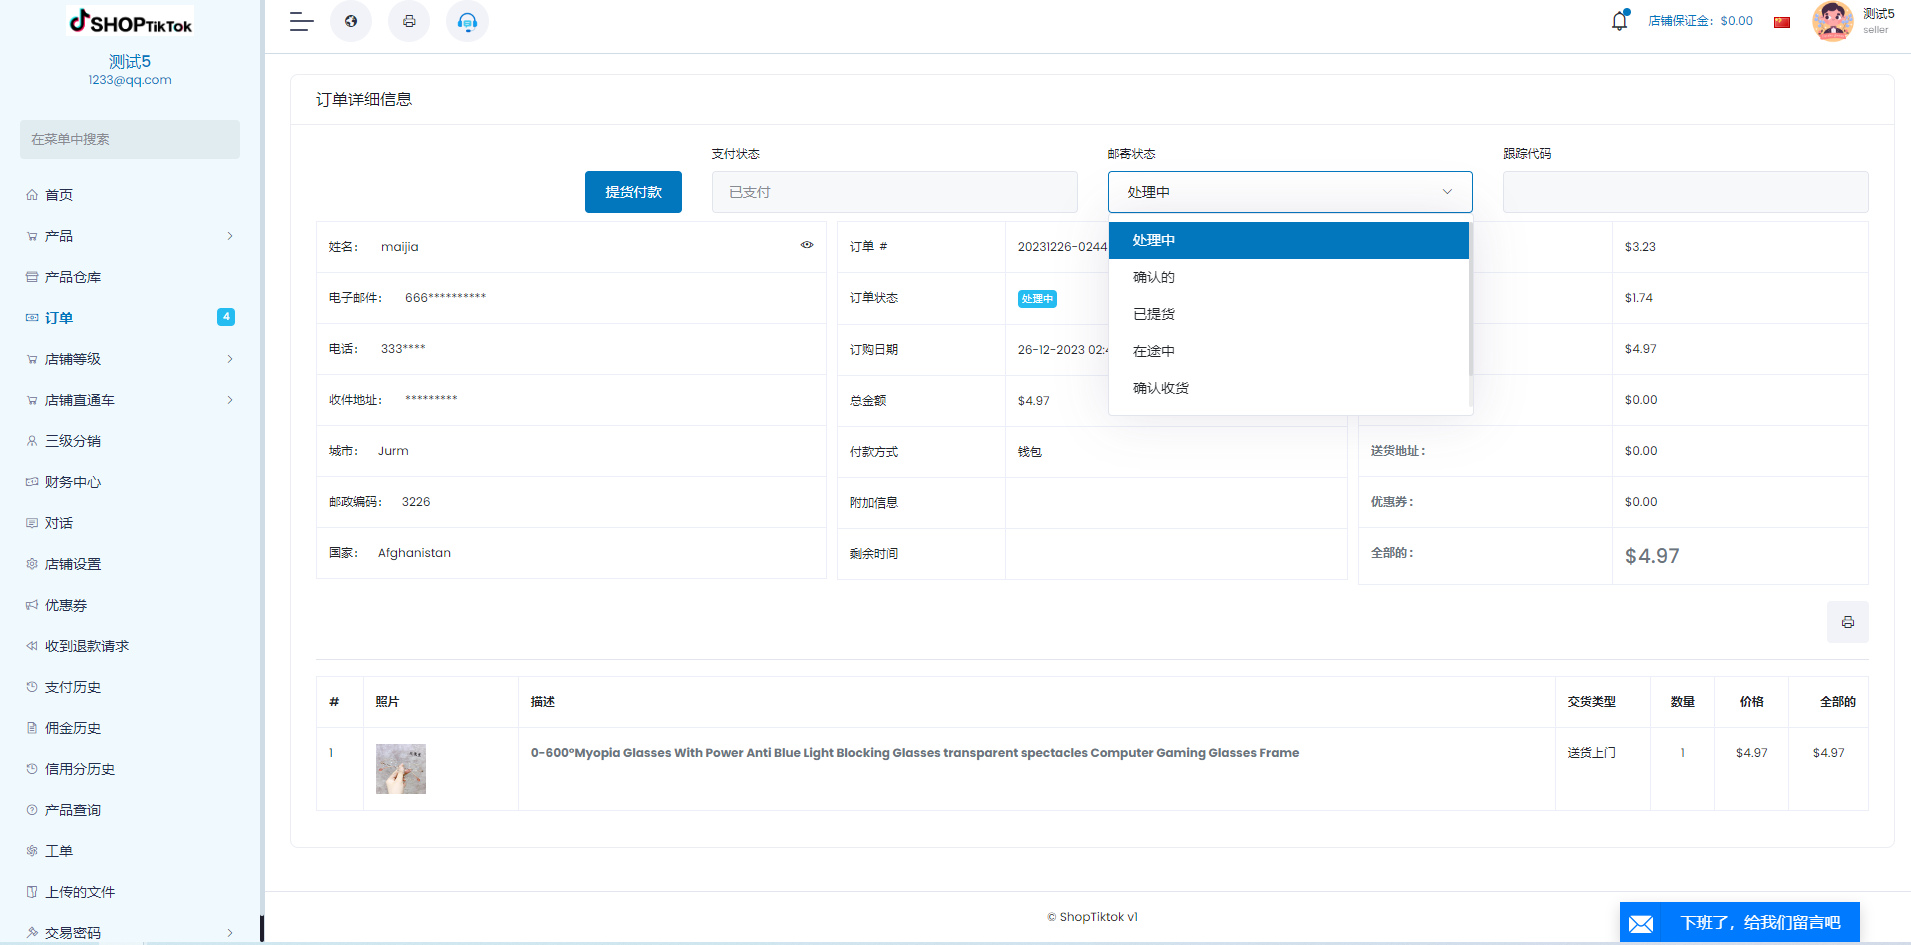Choose 在途中 option in dropdown list

coord(1154,351)
